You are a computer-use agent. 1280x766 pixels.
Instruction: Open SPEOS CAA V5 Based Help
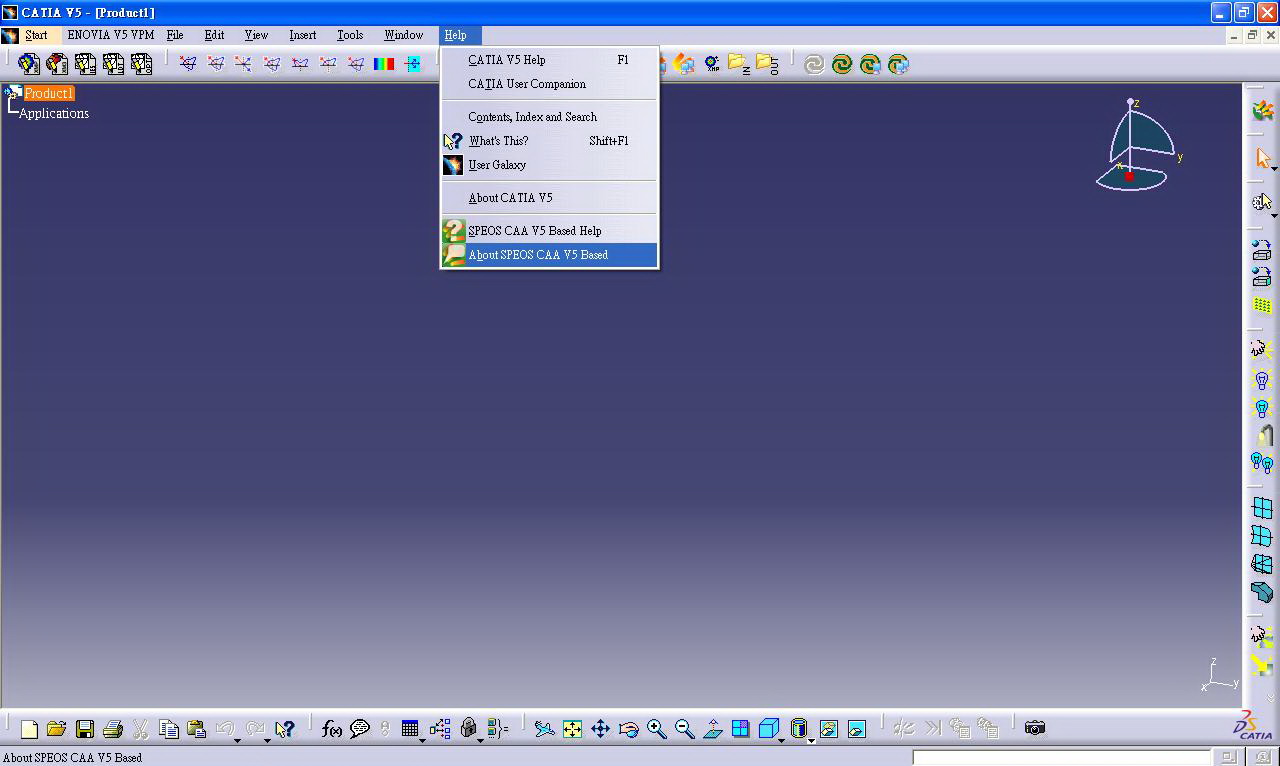(549, 231)
